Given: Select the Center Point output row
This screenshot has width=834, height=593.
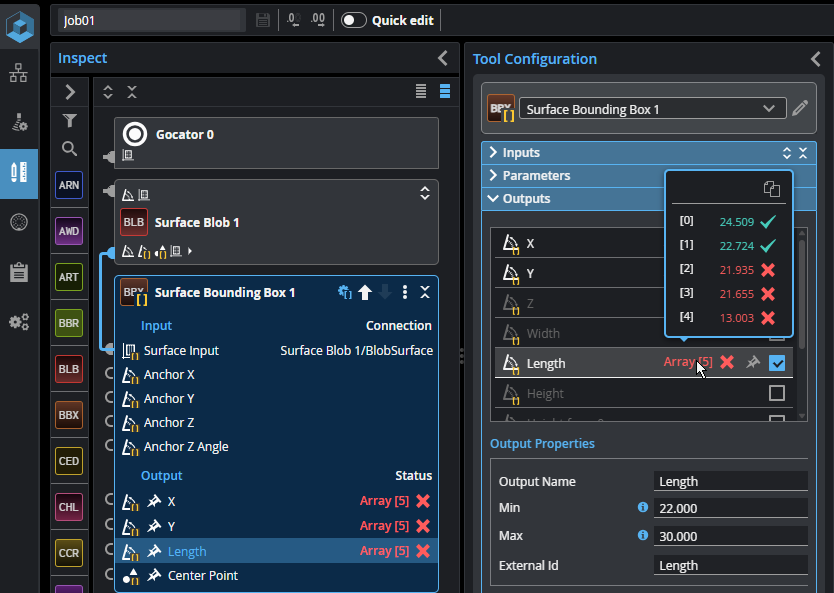Looking at the screenshot, I should click(x=202, y=575).
